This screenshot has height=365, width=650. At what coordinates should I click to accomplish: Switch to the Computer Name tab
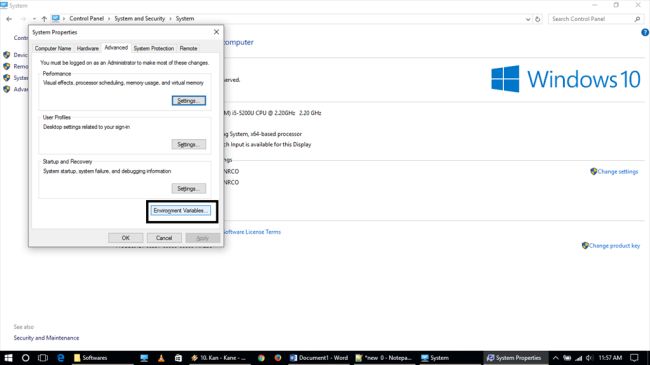click(x=53, y=49)
